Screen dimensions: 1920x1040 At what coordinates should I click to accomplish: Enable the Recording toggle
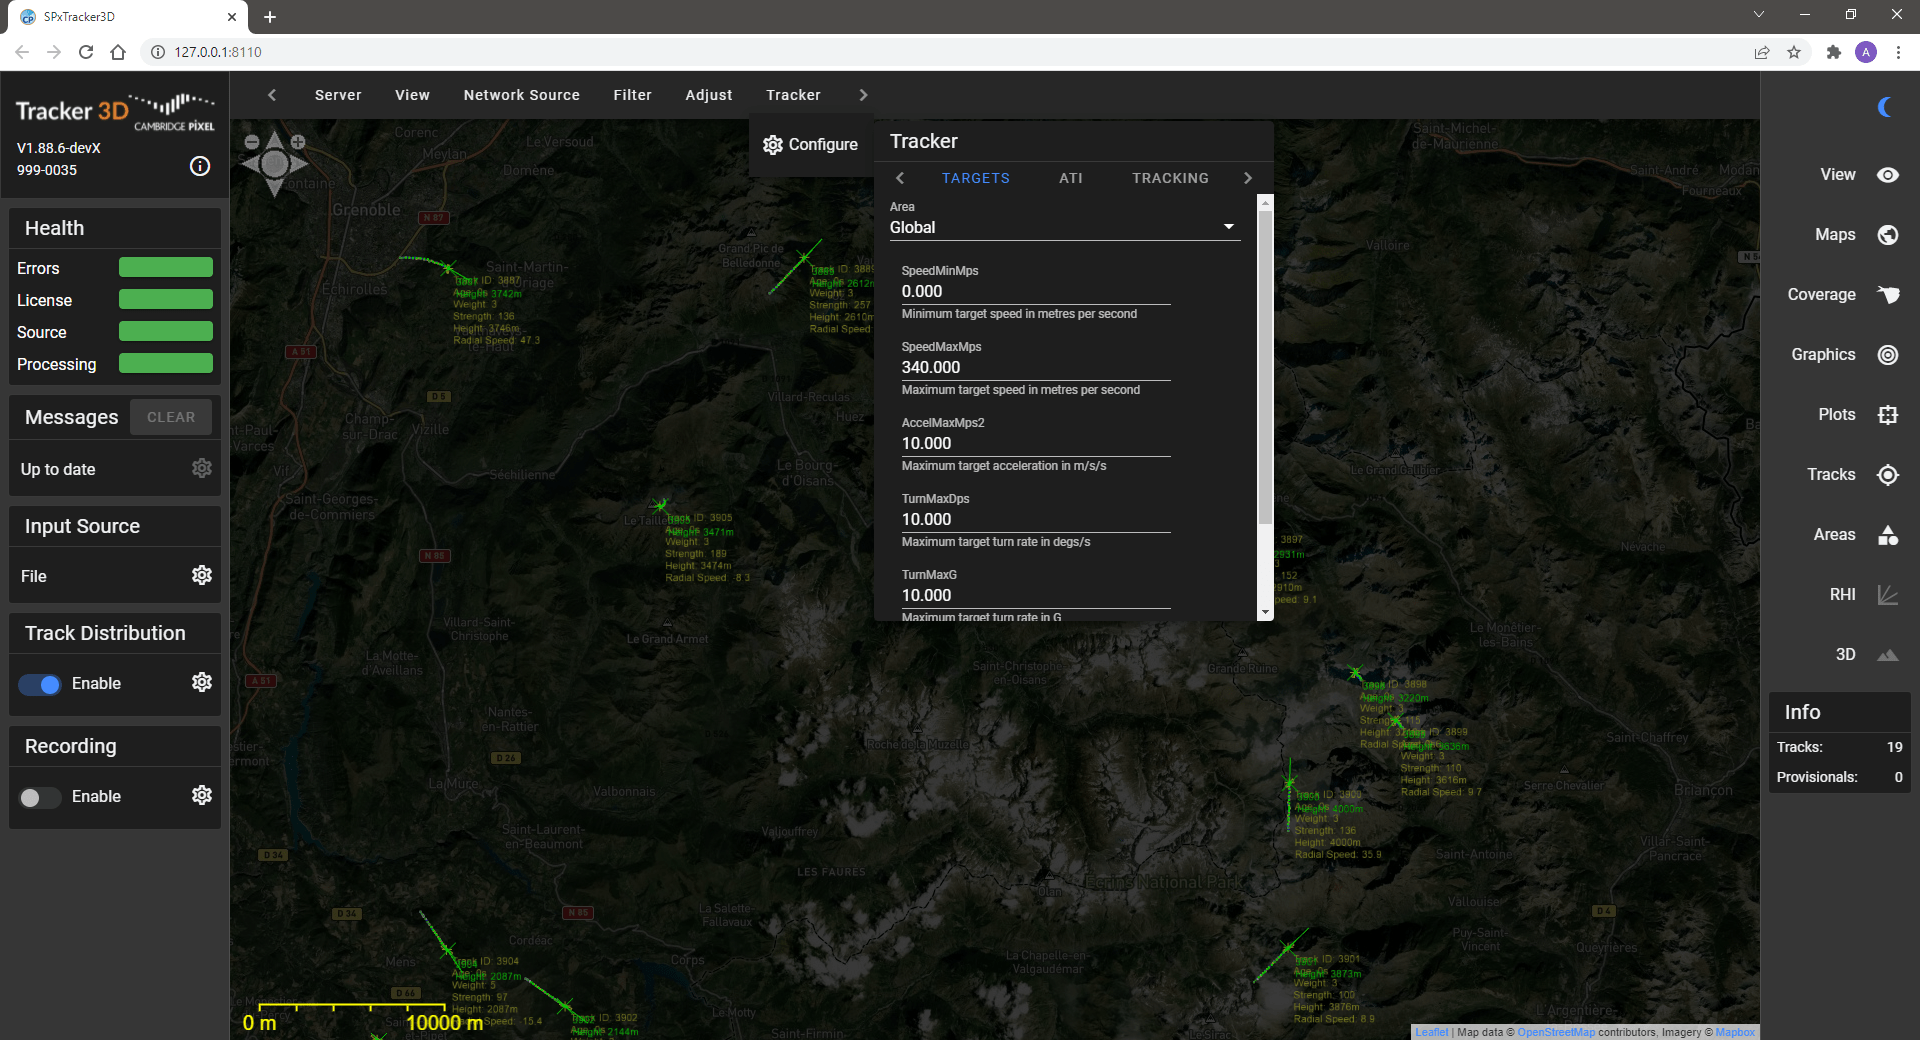[x=41, y=797]
